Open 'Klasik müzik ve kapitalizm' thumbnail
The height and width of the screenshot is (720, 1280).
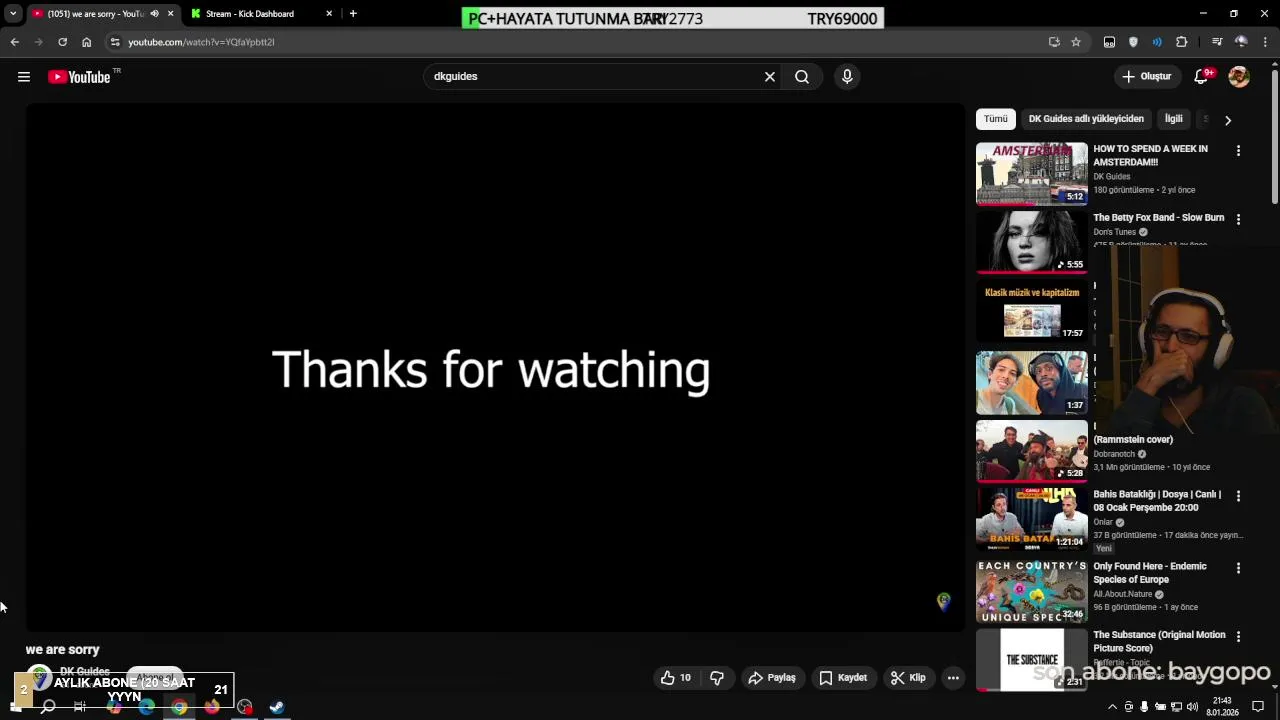point(1031,311)
